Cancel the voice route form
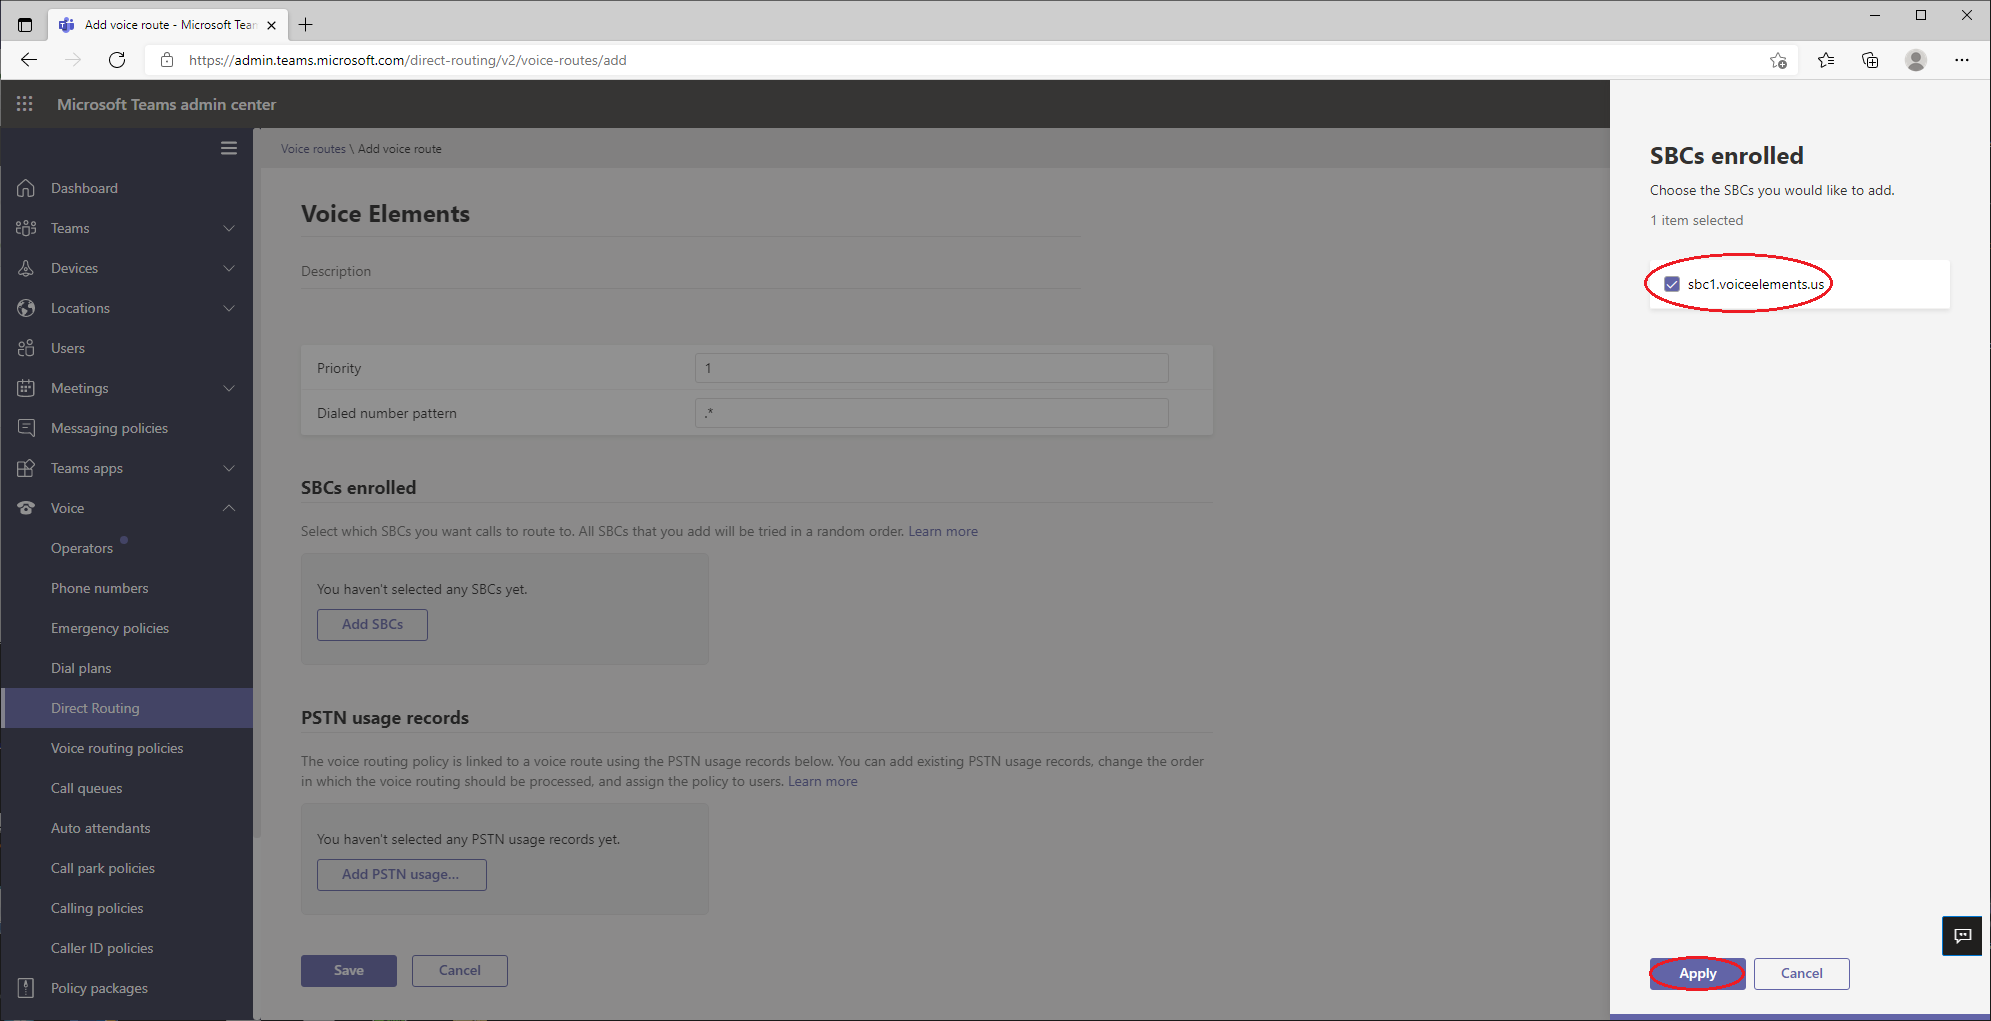 click(x=460, y=970)
